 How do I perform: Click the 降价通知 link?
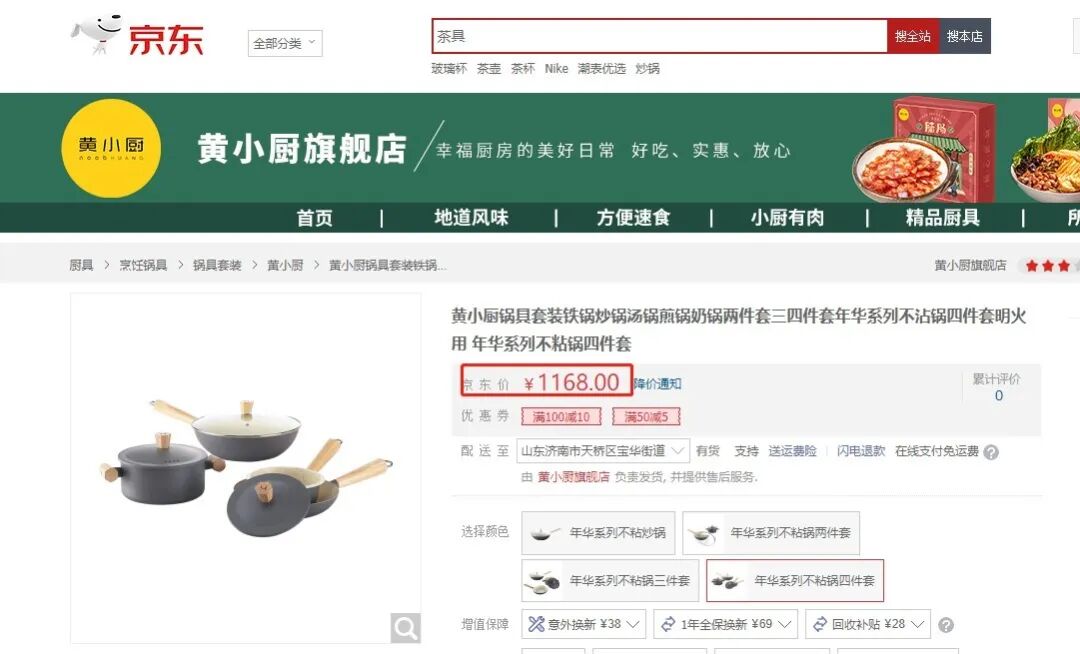(658, 384)
